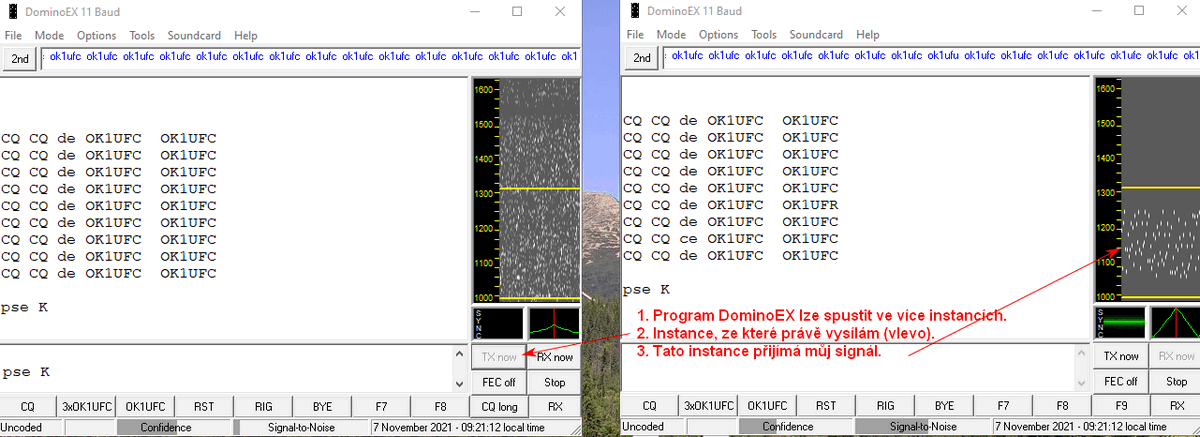The image size is (1200, 437).
Task: Click the DominoEX title bar icon in the right window
Action: [634, 12]
